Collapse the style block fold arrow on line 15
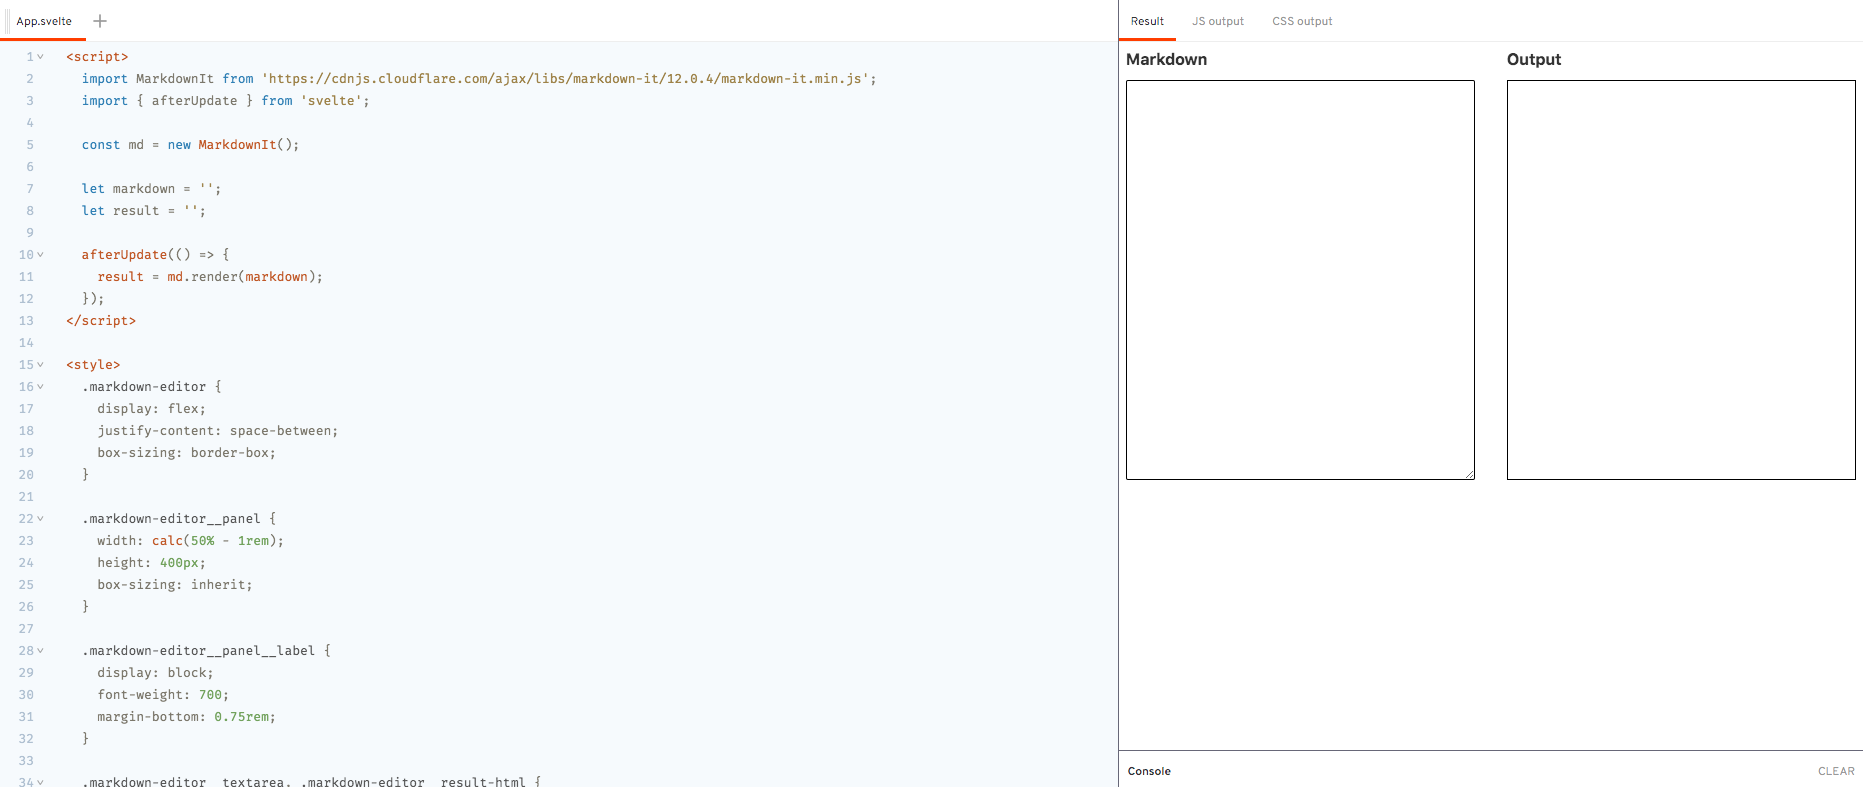1863x787 pixels. point(41,365)
